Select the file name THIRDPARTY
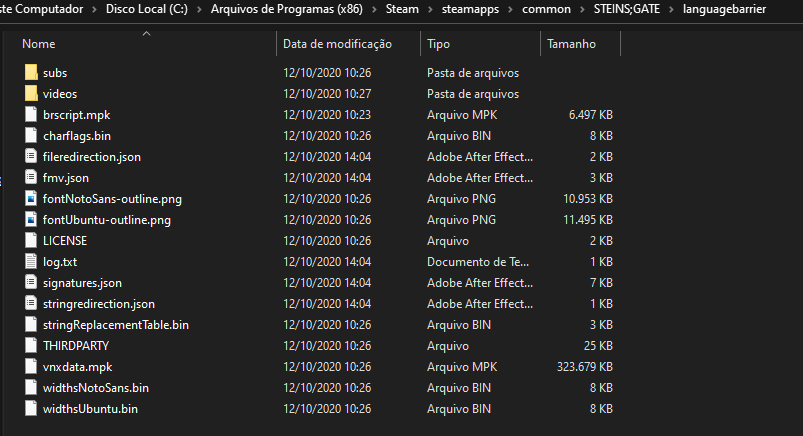 tap(76, 346)
